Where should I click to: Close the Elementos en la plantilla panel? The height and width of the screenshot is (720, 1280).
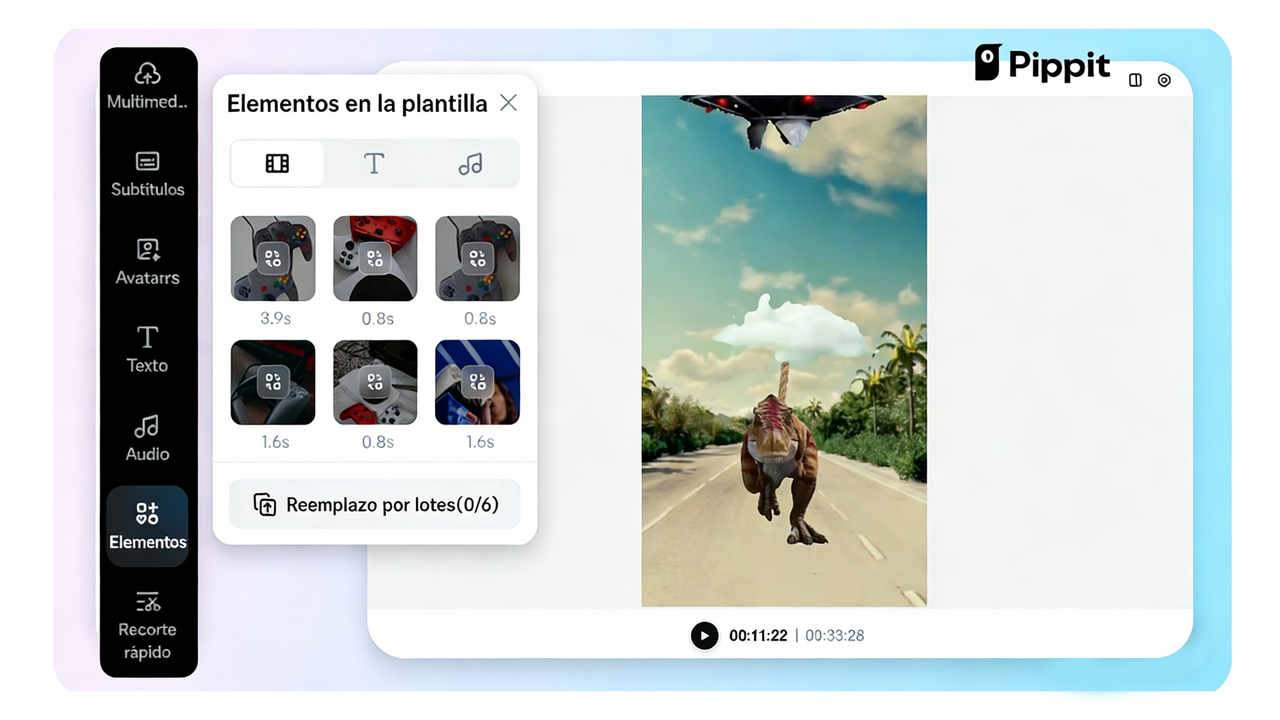click(508, 102)
